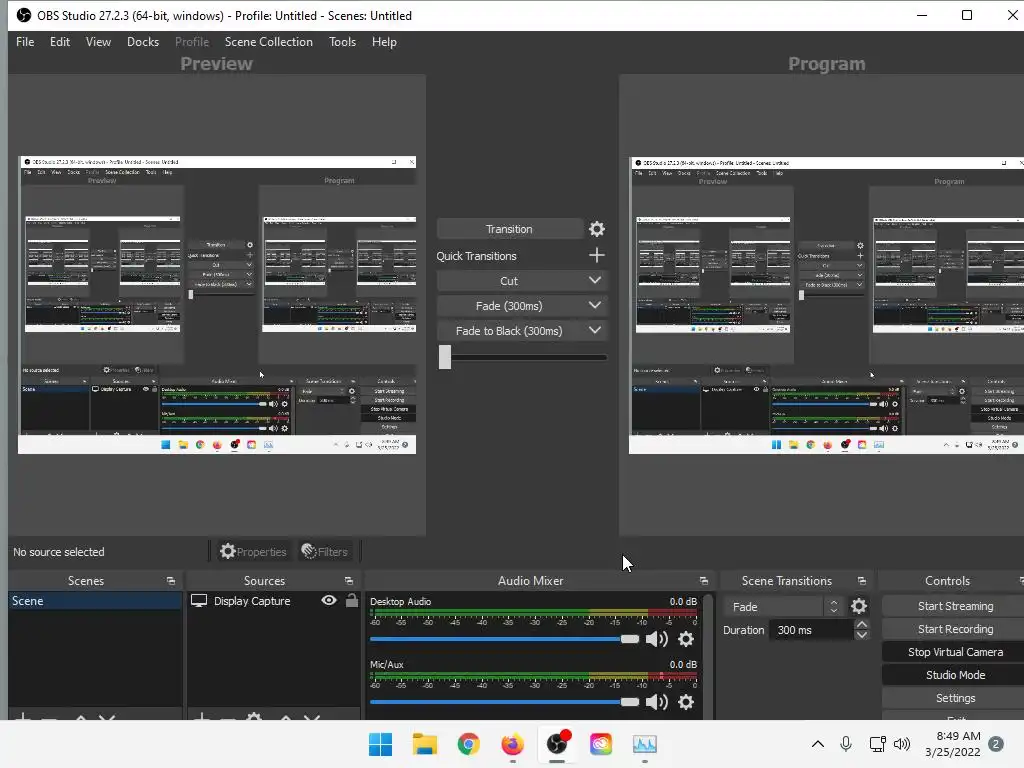Open the Edit menu

click(x=59, y=42)
